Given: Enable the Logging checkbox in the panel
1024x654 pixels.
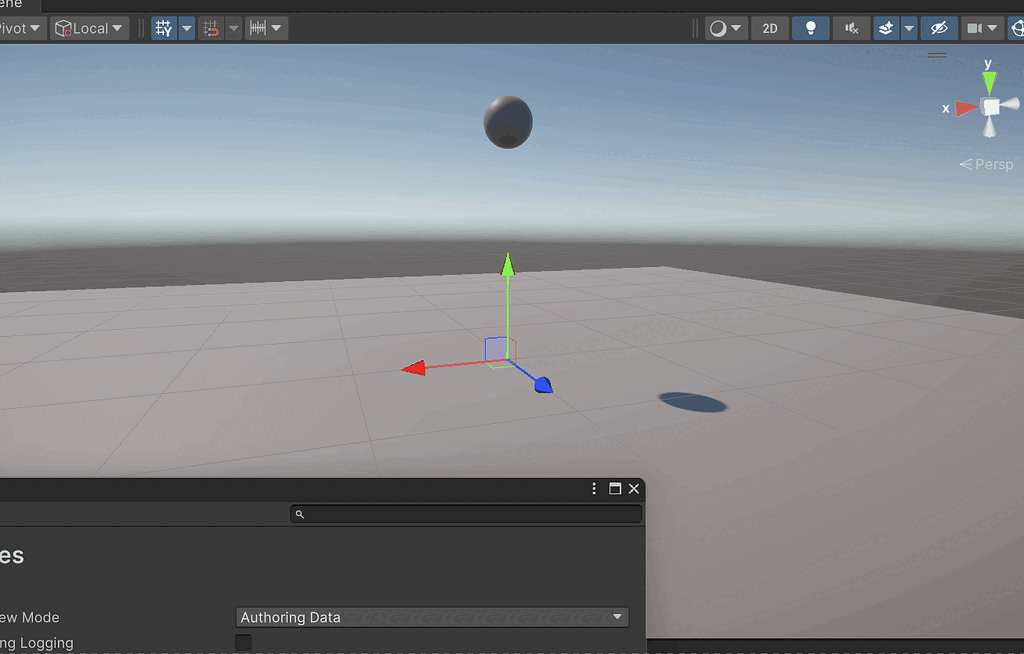Looking at the screenshot, I should click(x=243, y=643).
